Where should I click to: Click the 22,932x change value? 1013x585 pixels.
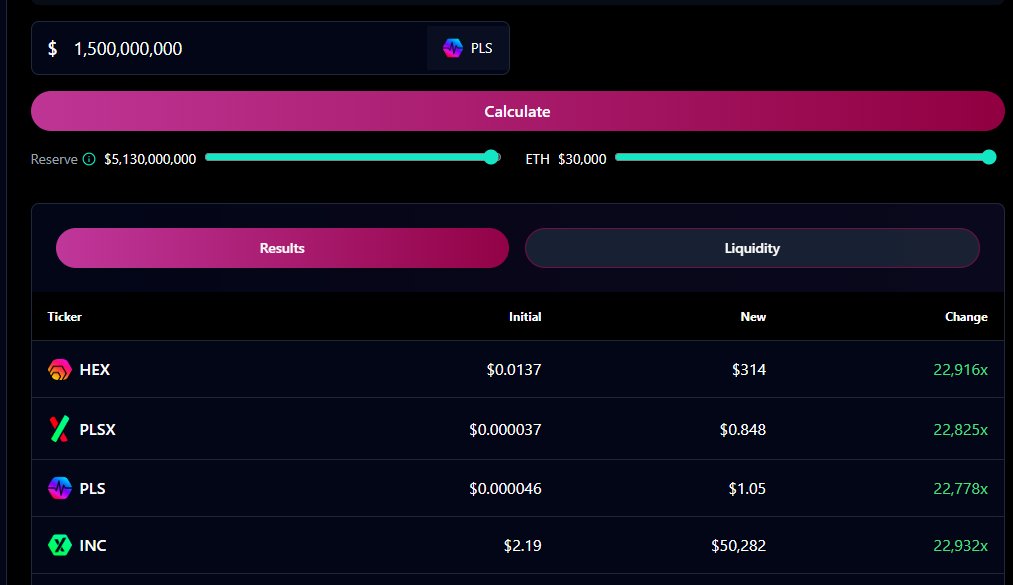(x=960, y=545)
